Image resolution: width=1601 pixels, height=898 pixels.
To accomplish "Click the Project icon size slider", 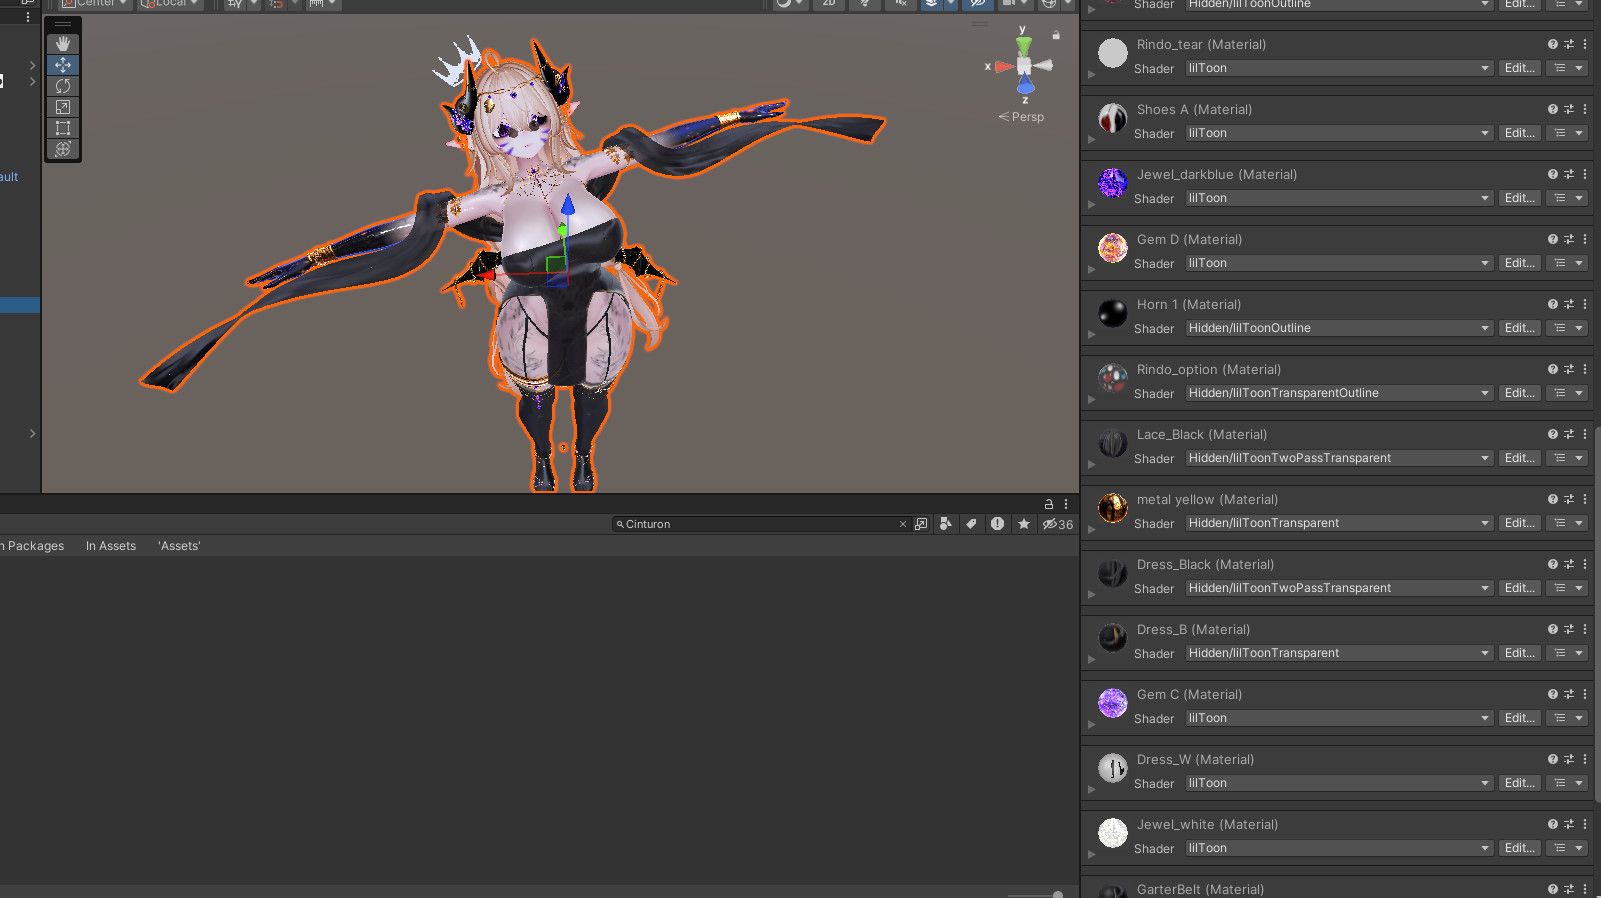I will point(1035,894).
